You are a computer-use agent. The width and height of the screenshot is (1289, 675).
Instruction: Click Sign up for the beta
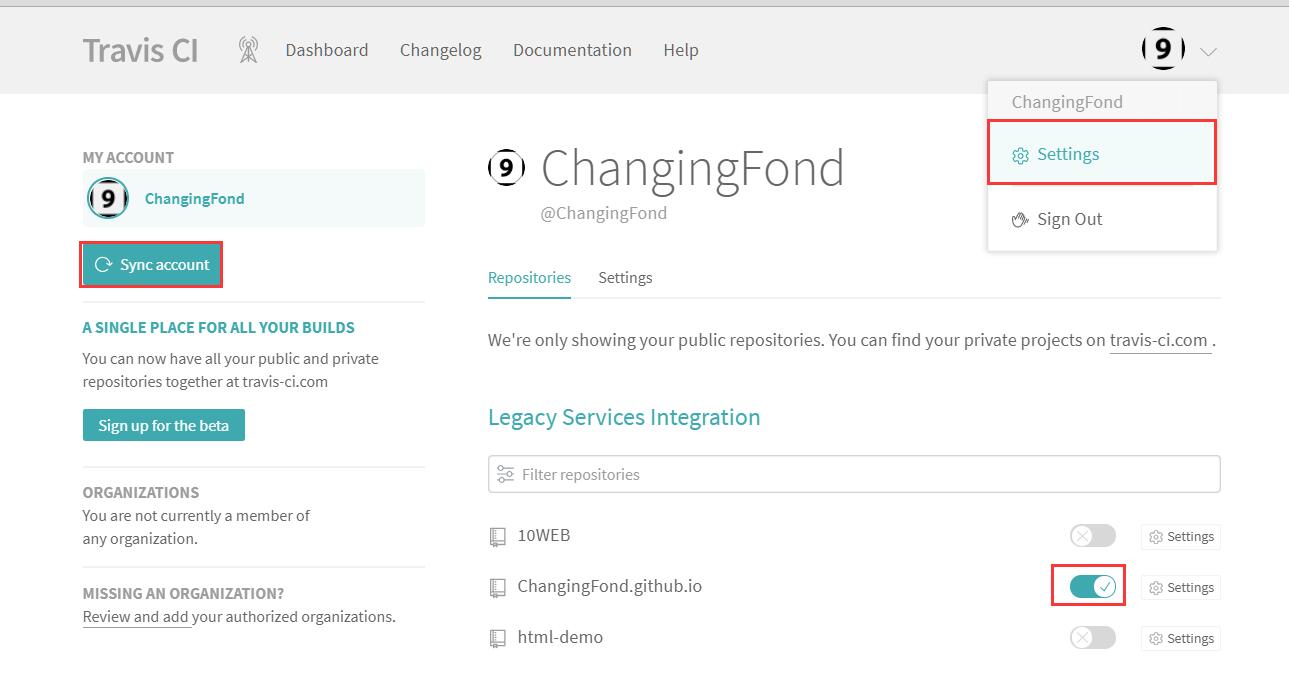(164, 425)
